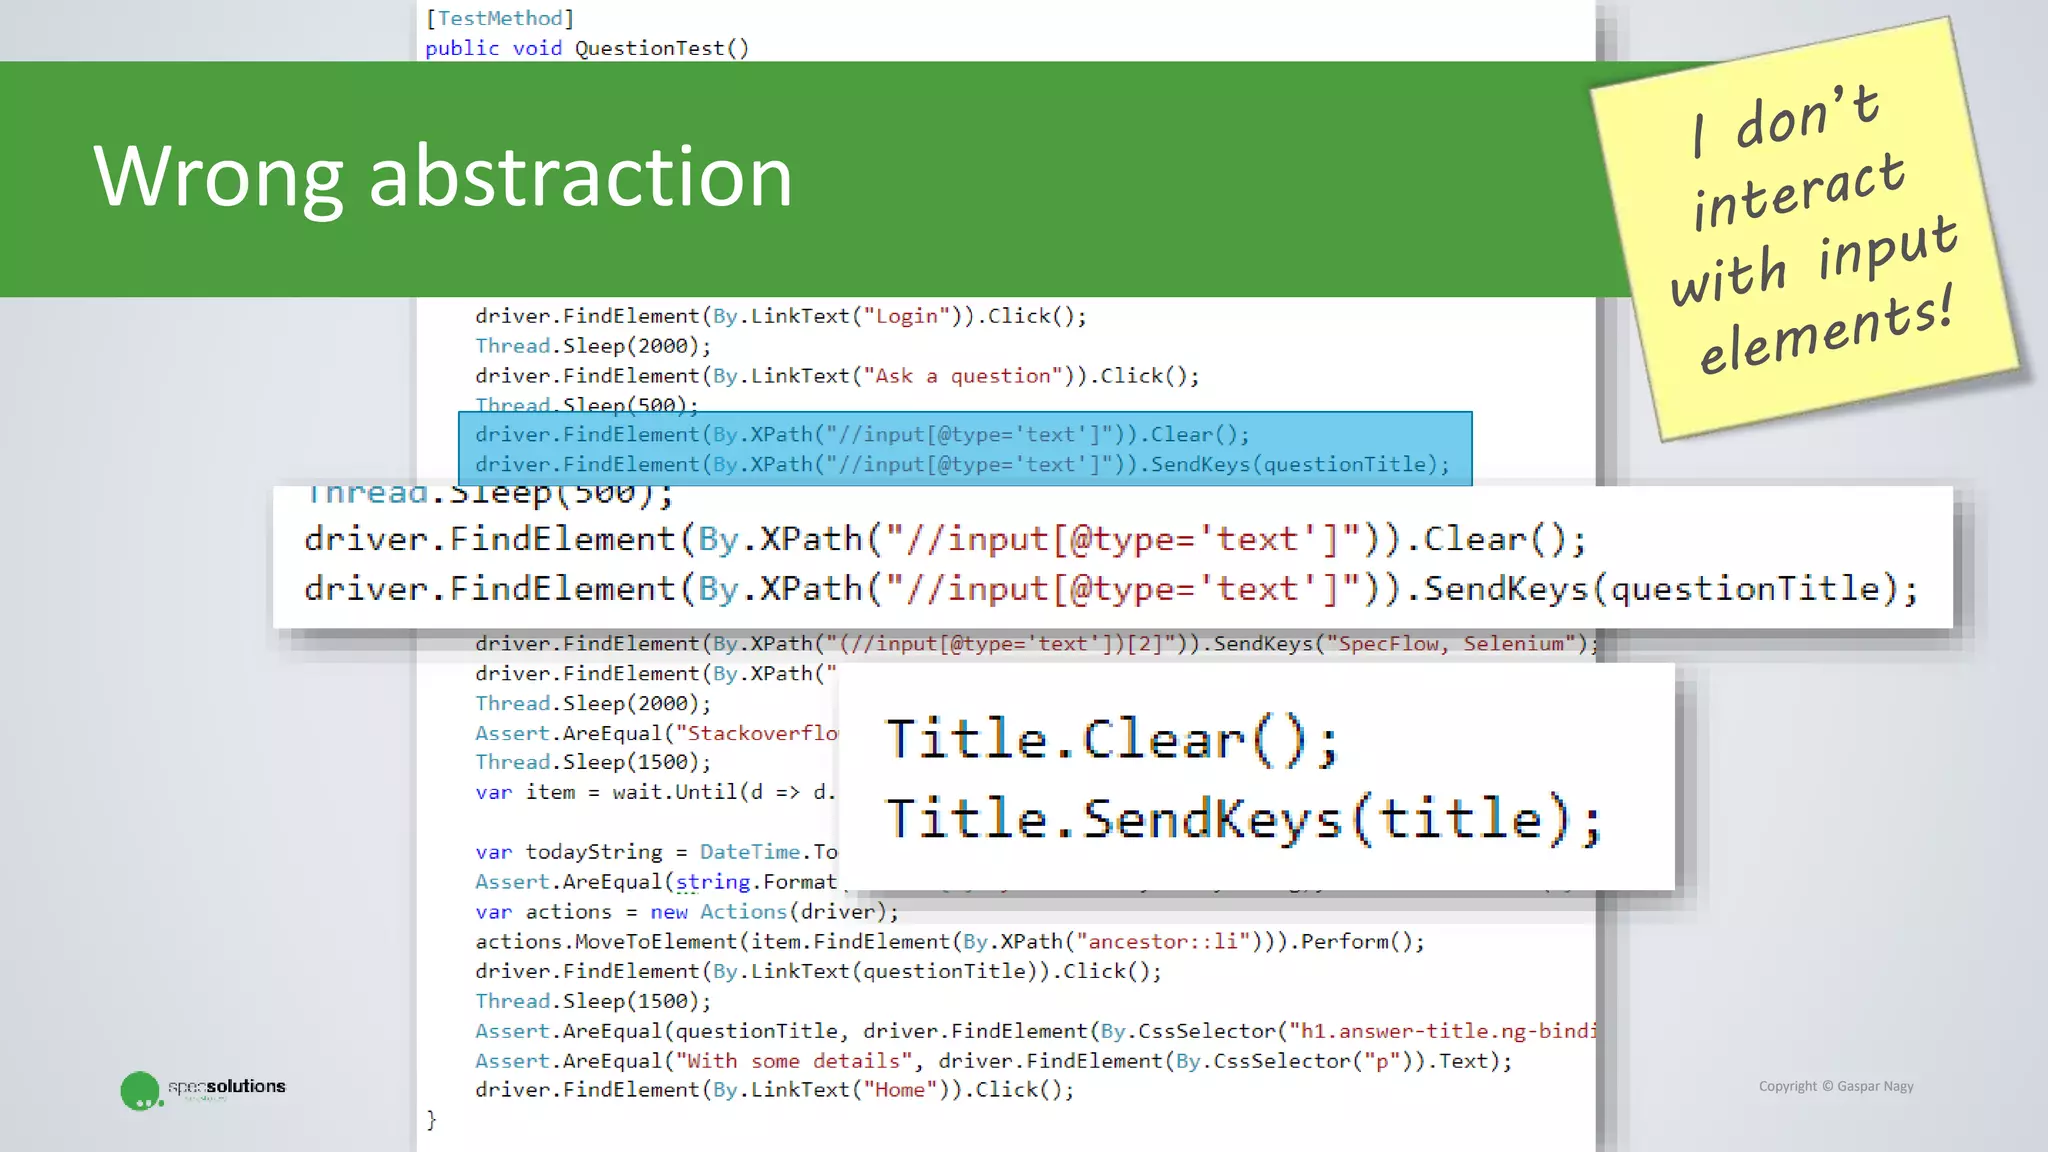This screenshot has width=2048, height=1152.
Task: Click the 'Ask a question' code line
Action: pyautogui.click(x=836, y=376)
